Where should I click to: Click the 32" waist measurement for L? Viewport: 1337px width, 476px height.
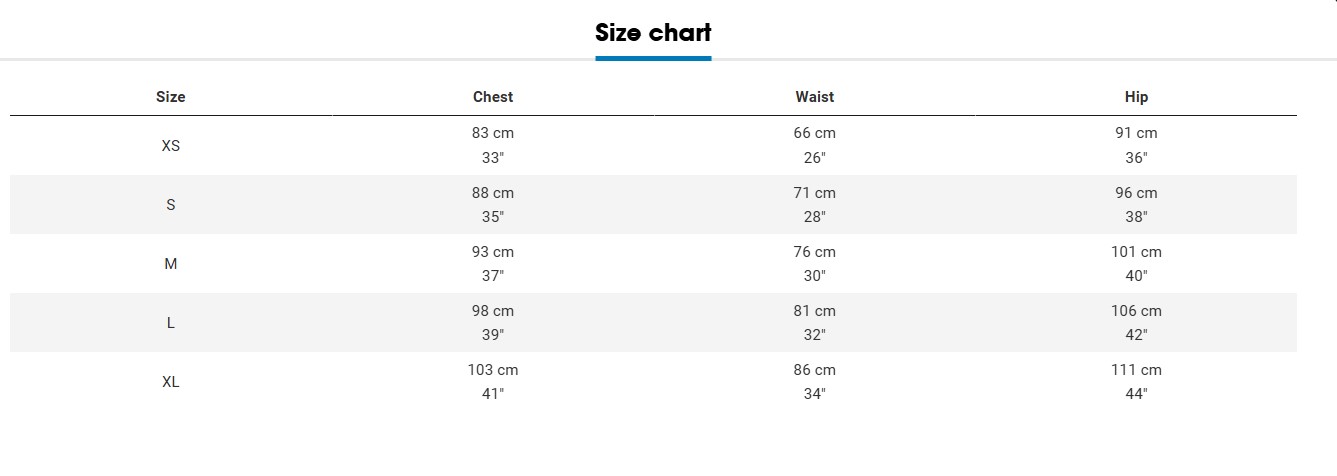[x=815, y=335]
